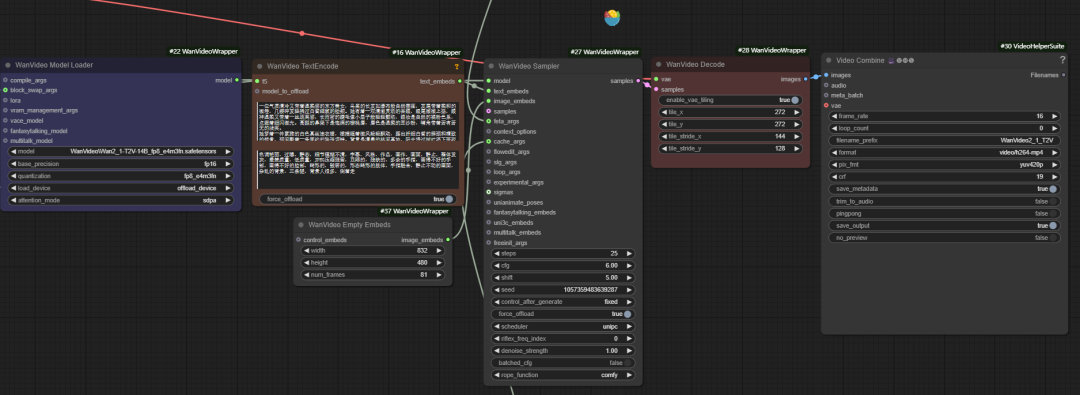Viewport: 1080px width, 395px height.
Task: Click the Filenames output socket
Action: click(x=1063, y=74)
